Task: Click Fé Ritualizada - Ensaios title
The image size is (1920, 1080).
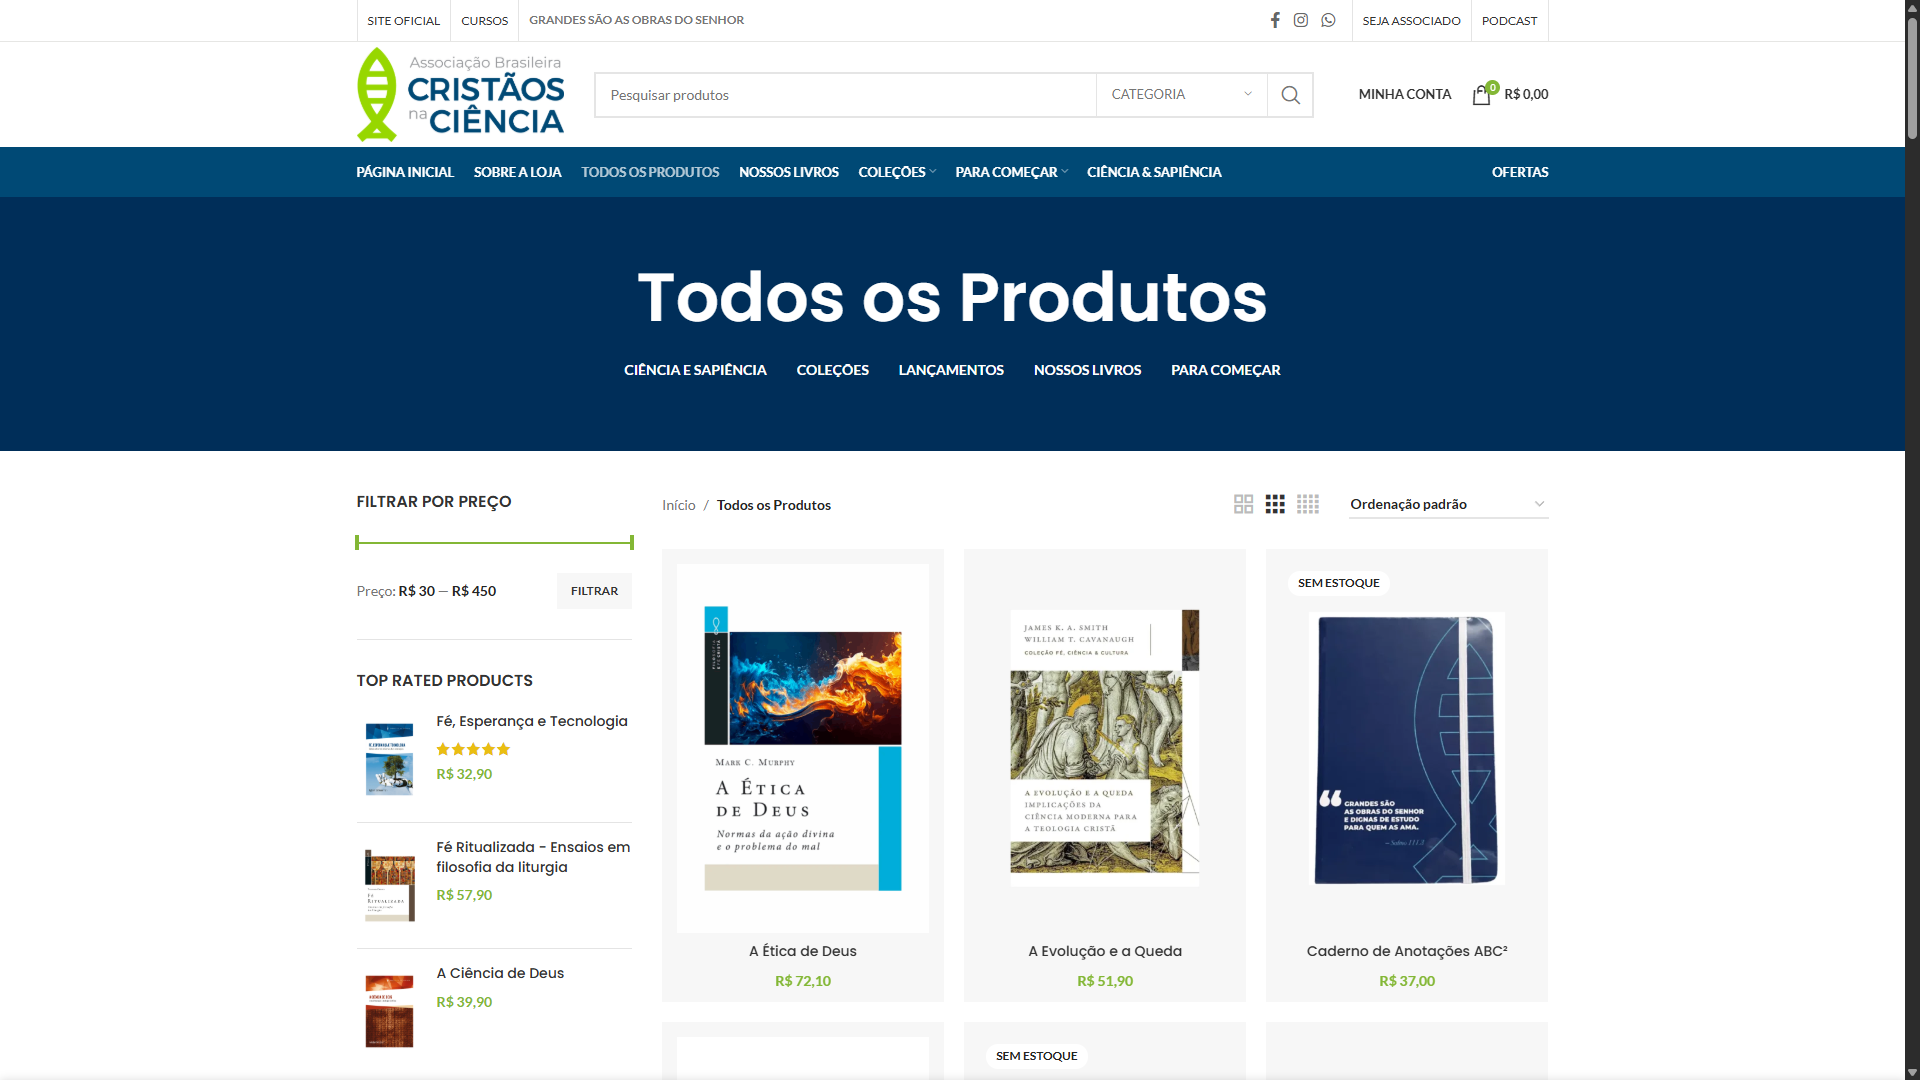Action: coord(533,857)
